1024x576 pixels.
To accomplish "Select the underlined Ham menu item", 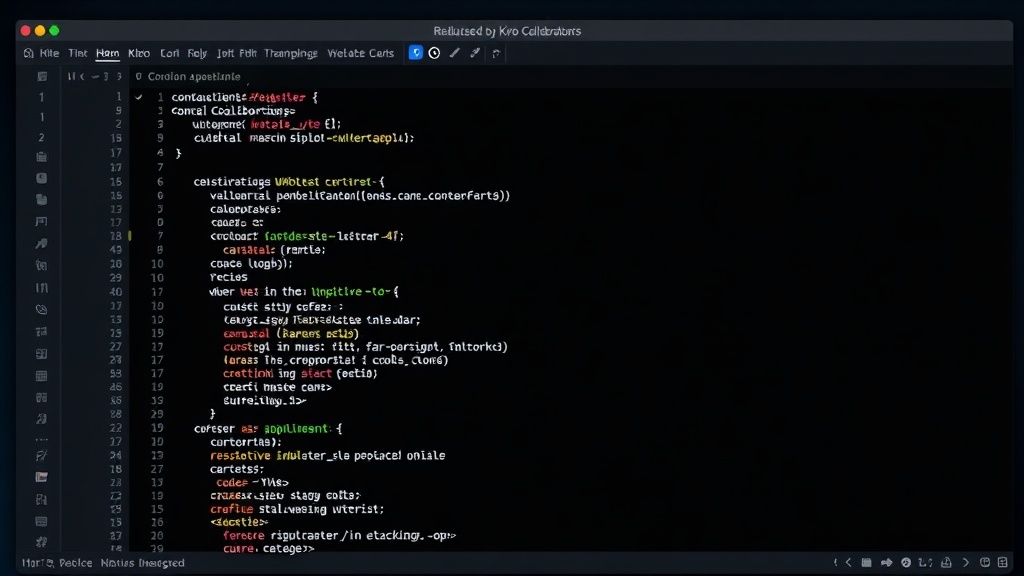I will (x=108, y=54).
